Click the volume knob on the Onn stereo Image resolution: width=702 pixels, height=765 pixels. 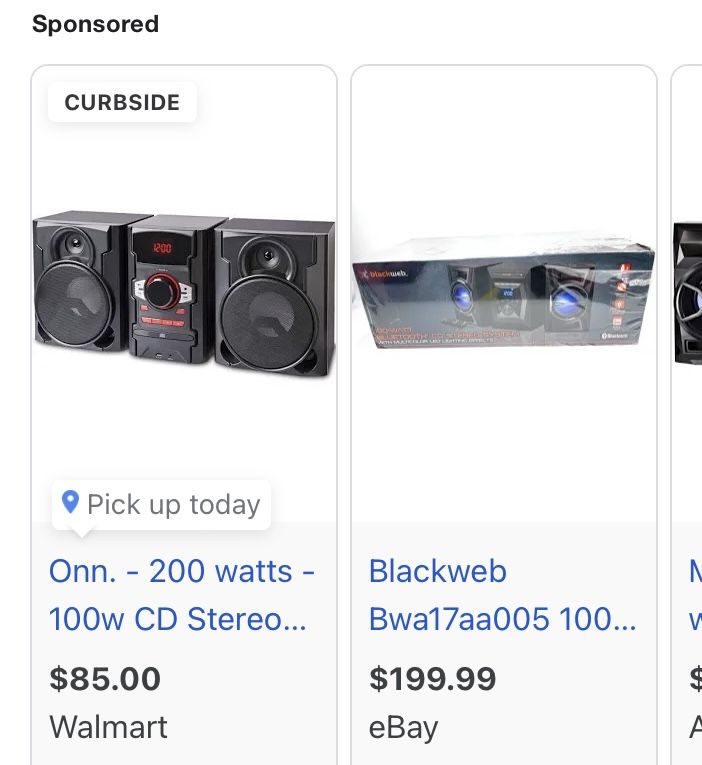pyautogui.click(x=161, y=290)
